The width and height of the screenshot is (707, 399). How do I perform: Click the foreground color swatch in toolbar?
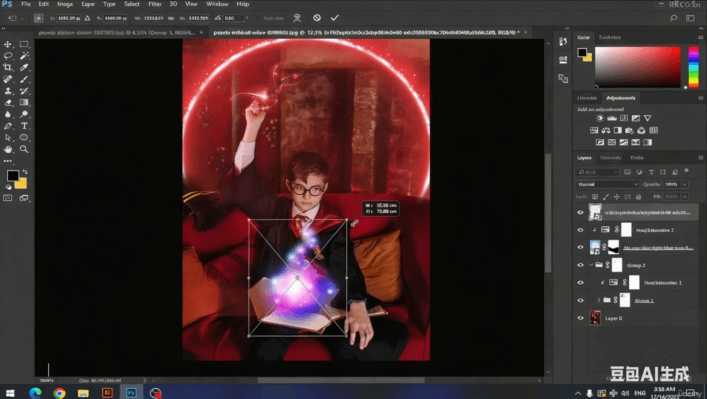click(13, 175)
